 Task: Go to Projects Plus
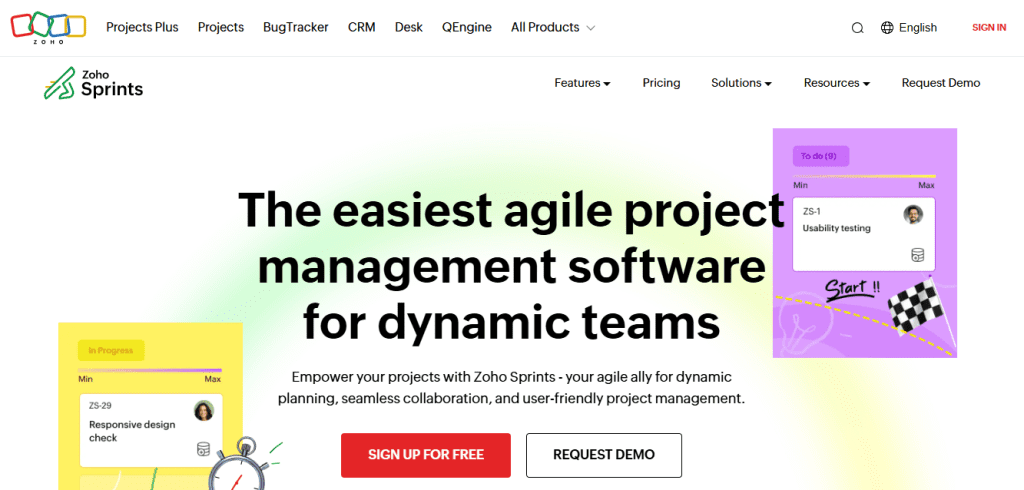click(x=142, y=27)
